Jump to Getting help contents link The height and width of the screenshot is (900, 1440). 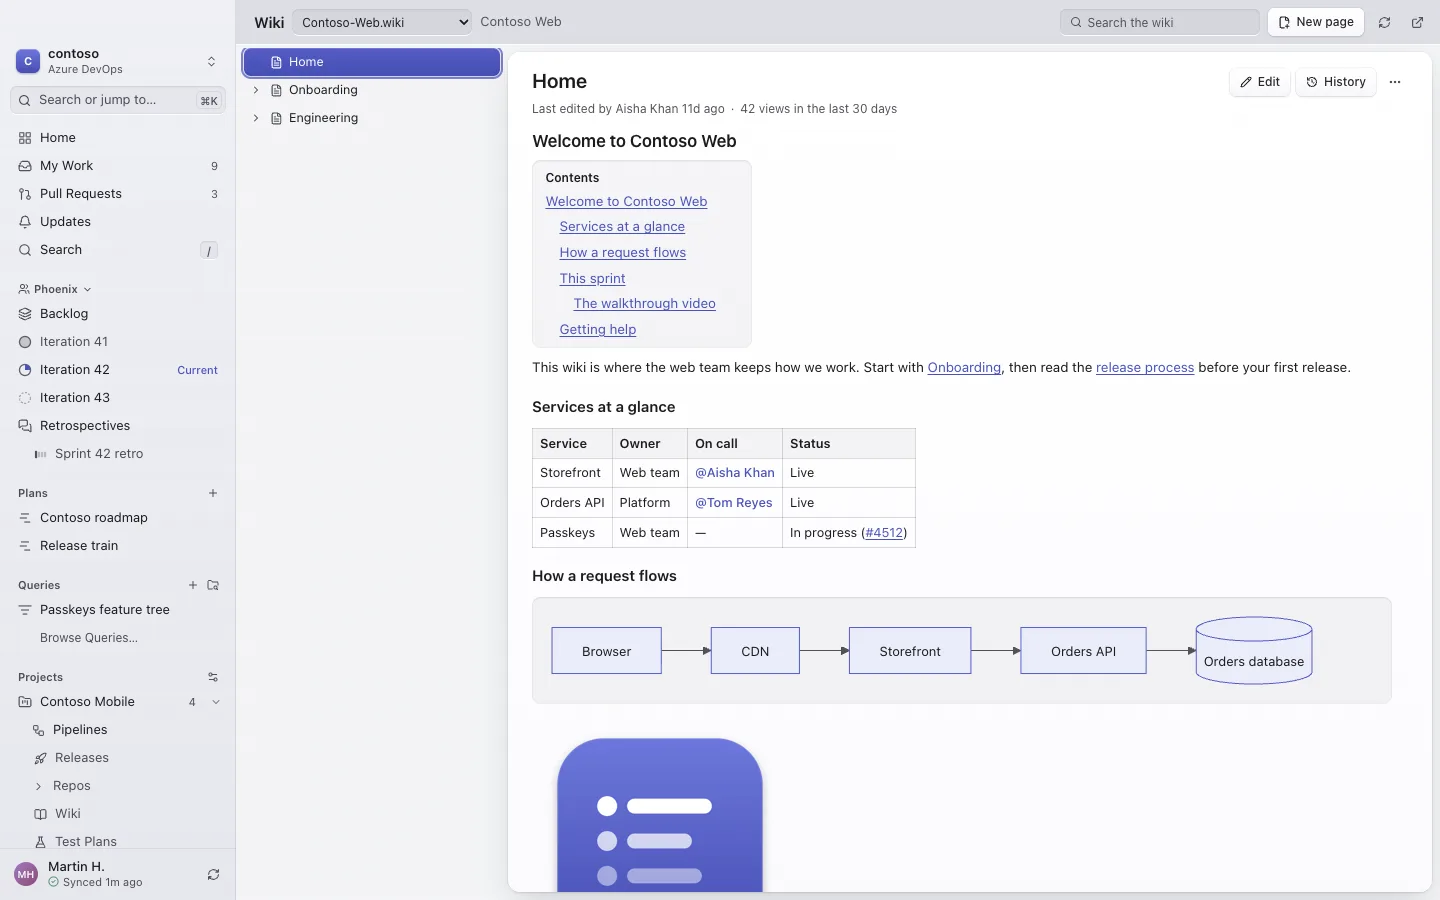coord(598,329)
